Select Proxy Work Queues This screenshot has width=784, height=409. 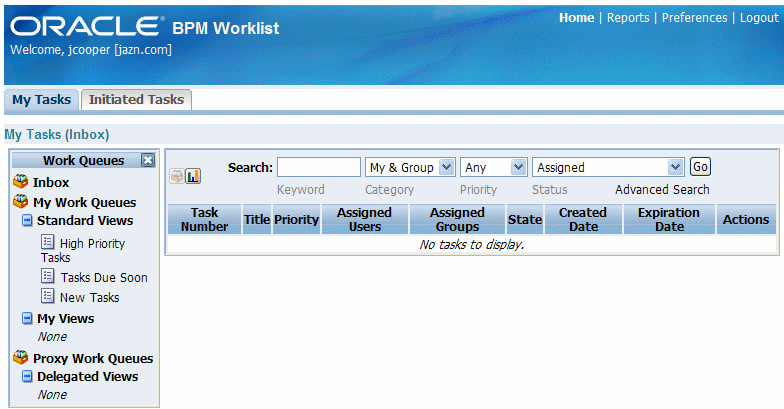click(x=93, y=358)
